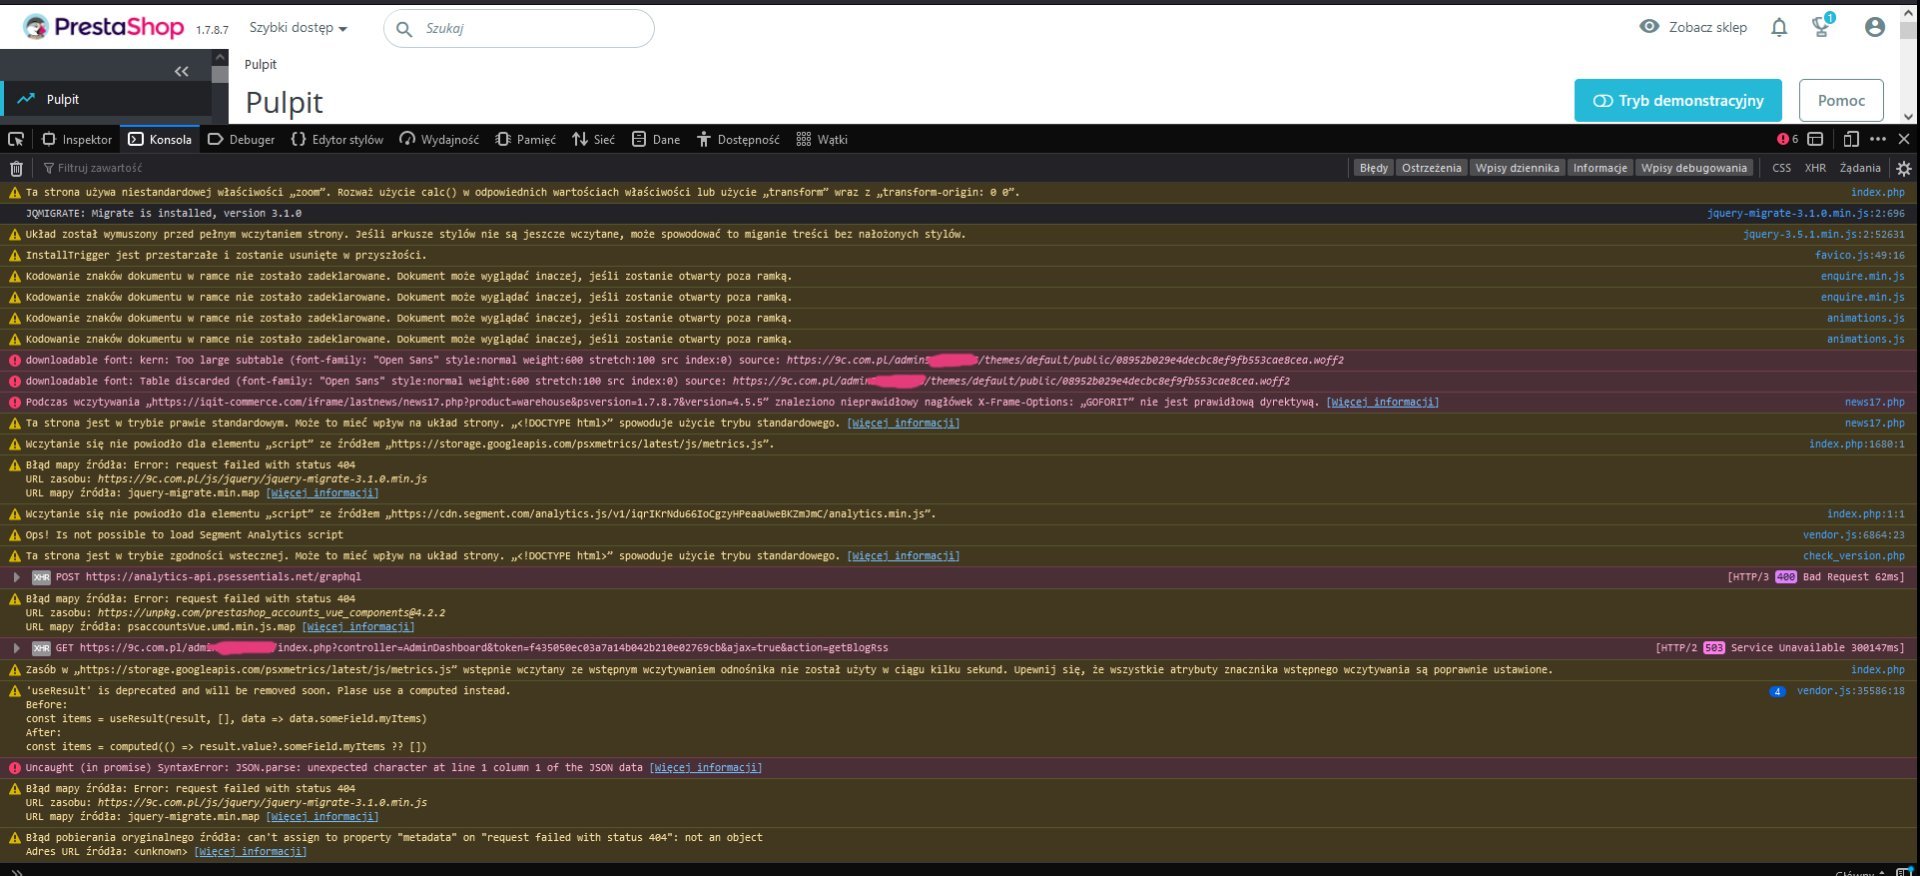Click the Pomoc button
Screen dimensions: 1920x876
[1841, 101]
